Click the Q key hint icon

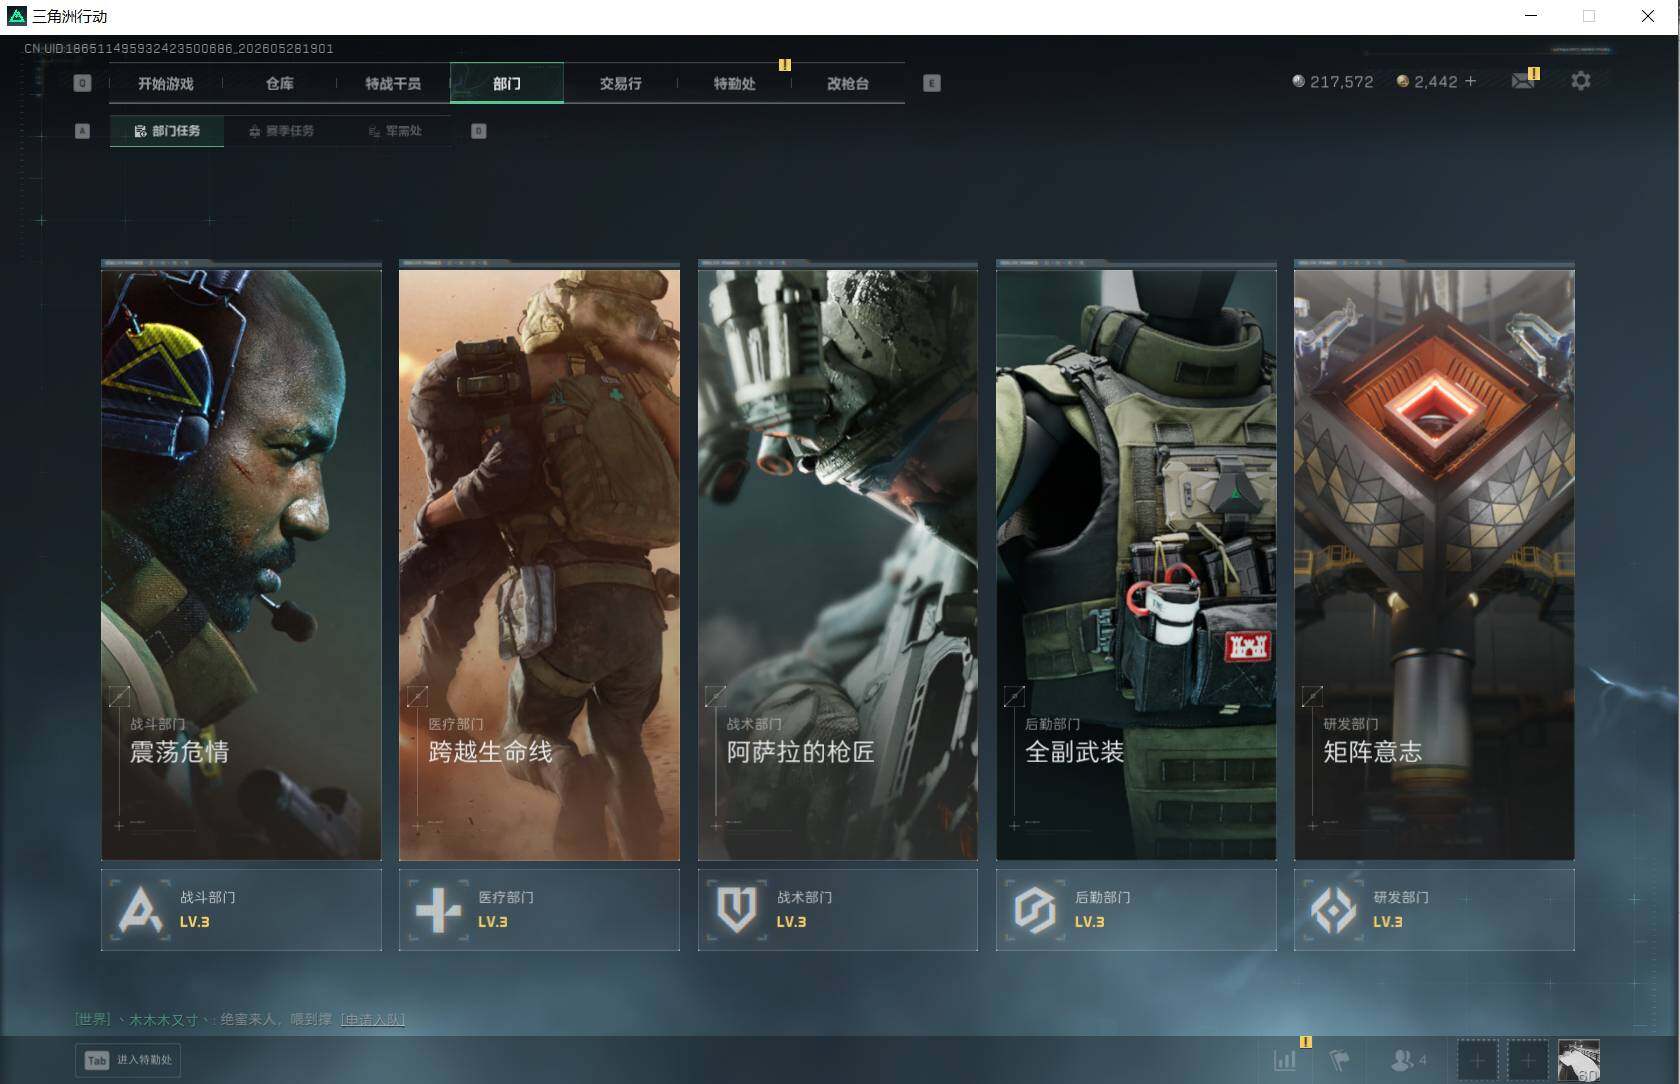tap(83, 83)
